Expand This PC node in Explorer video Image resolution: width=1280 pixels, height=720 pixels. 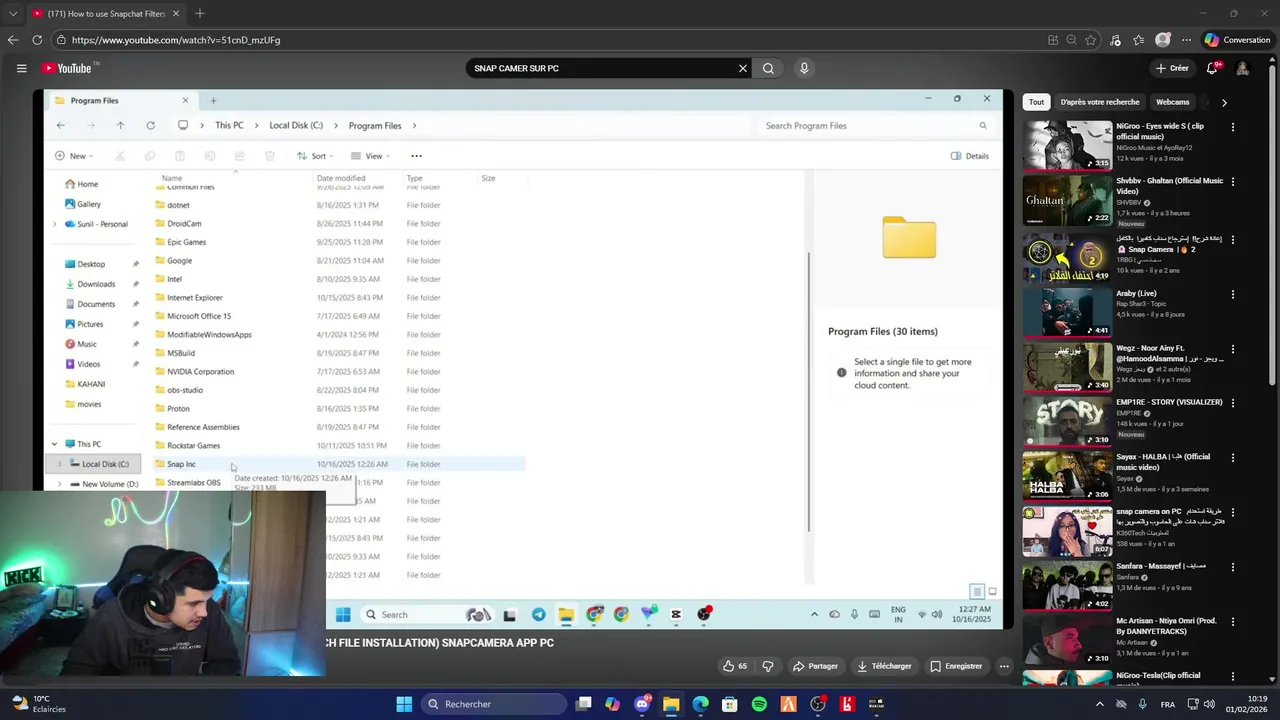pos(55,444)
